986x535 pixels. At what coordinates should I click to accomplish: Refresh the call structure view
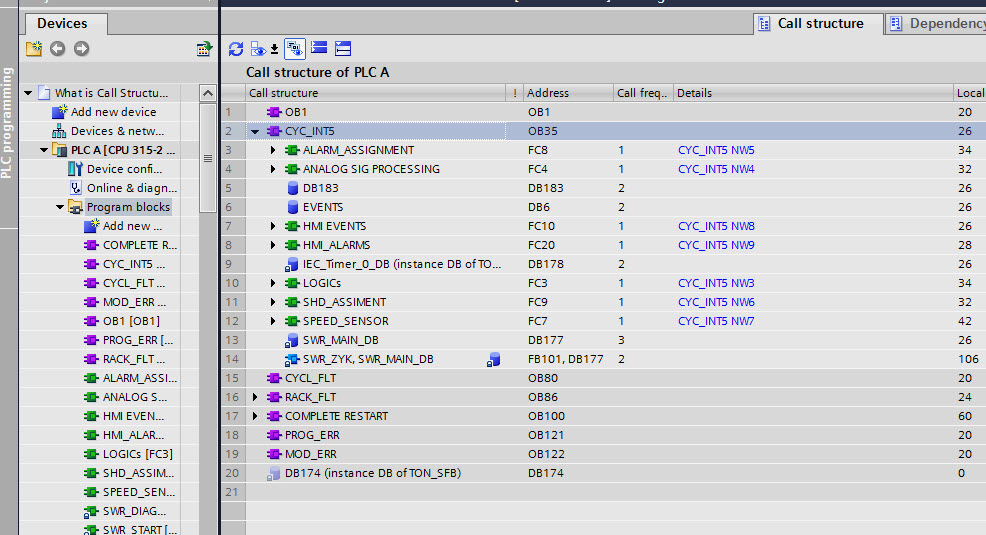point(236,48)
